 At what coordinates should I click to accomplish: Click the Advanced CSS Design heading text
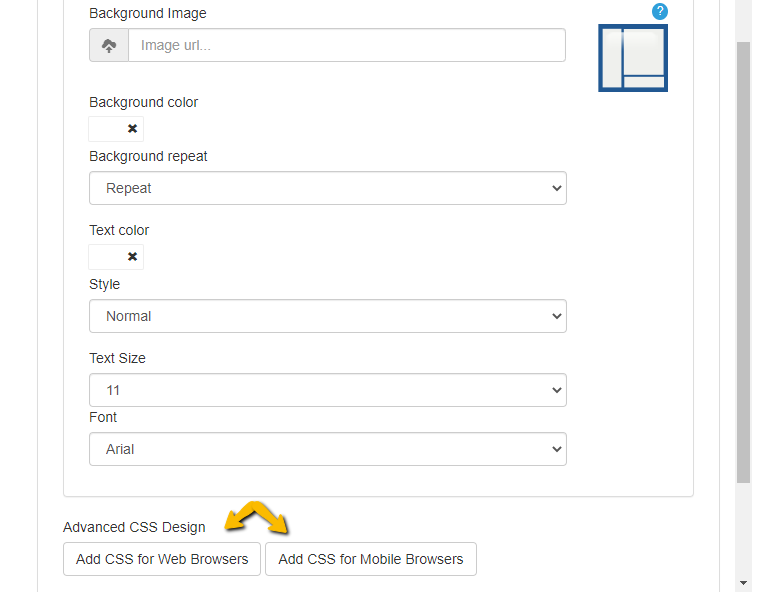[134, 527]
